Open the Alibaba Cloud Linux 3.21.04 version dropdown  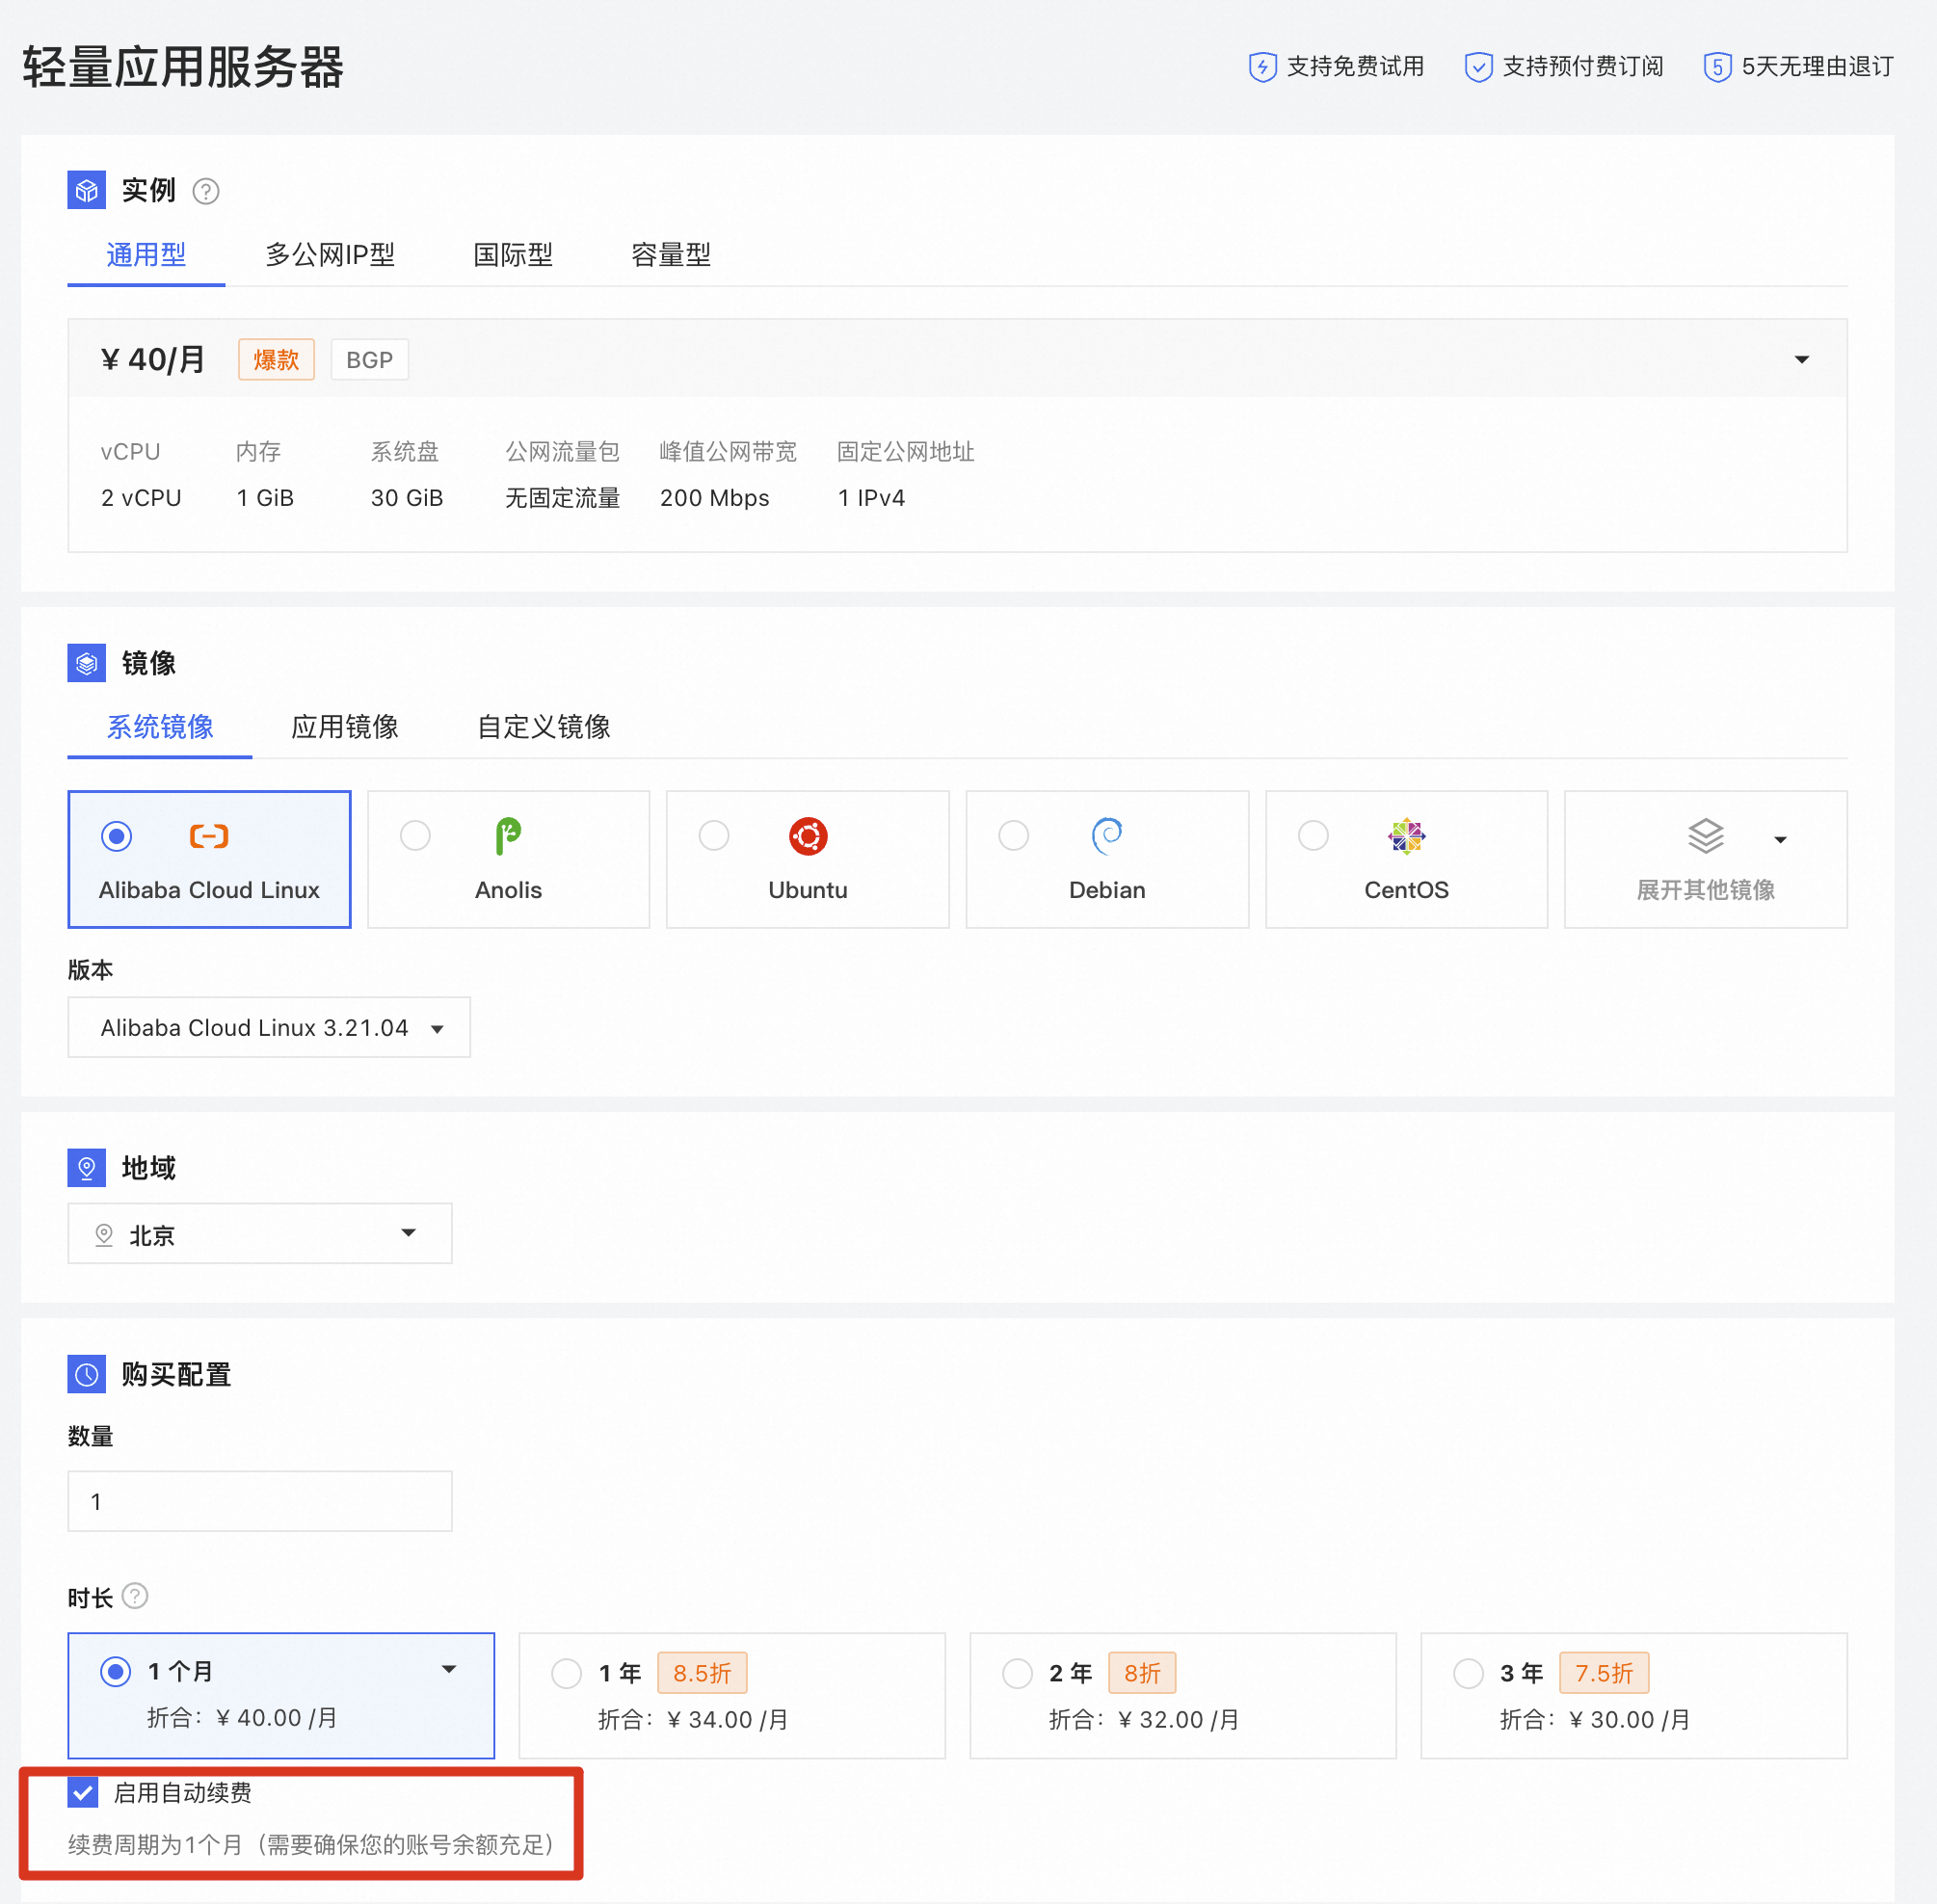pos(269,1027)
